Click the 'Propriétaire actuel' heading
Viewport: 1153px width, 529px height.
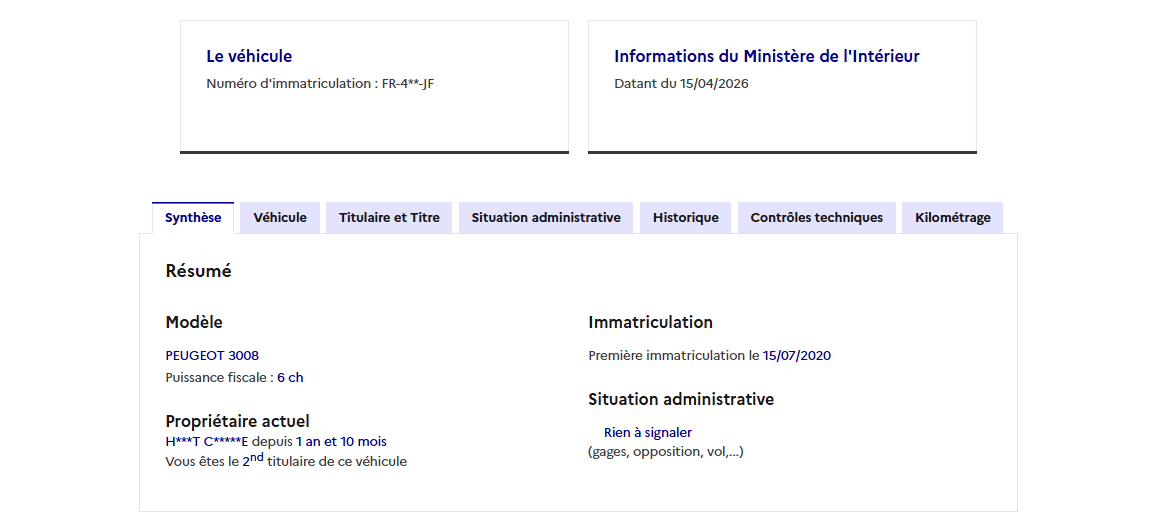238,422
